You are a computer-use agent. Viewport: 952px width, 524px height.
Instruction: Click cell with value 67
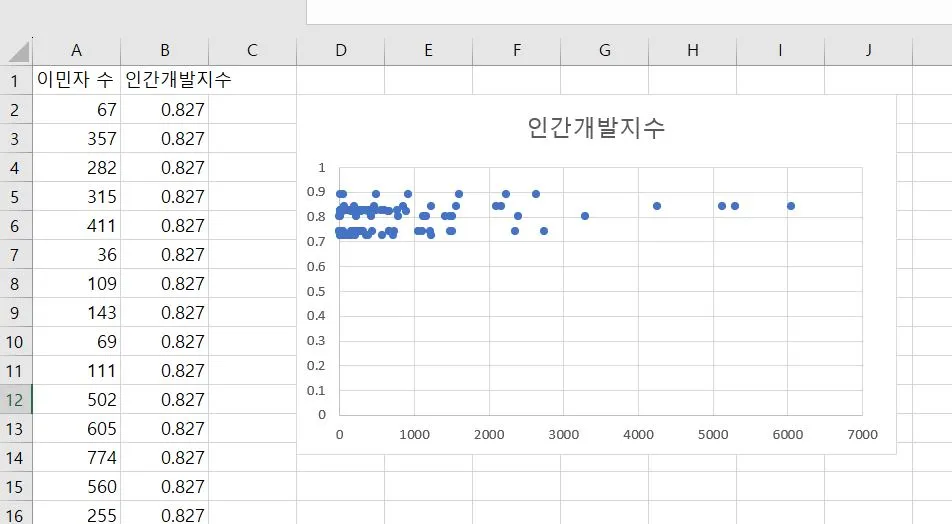[76, 109]
